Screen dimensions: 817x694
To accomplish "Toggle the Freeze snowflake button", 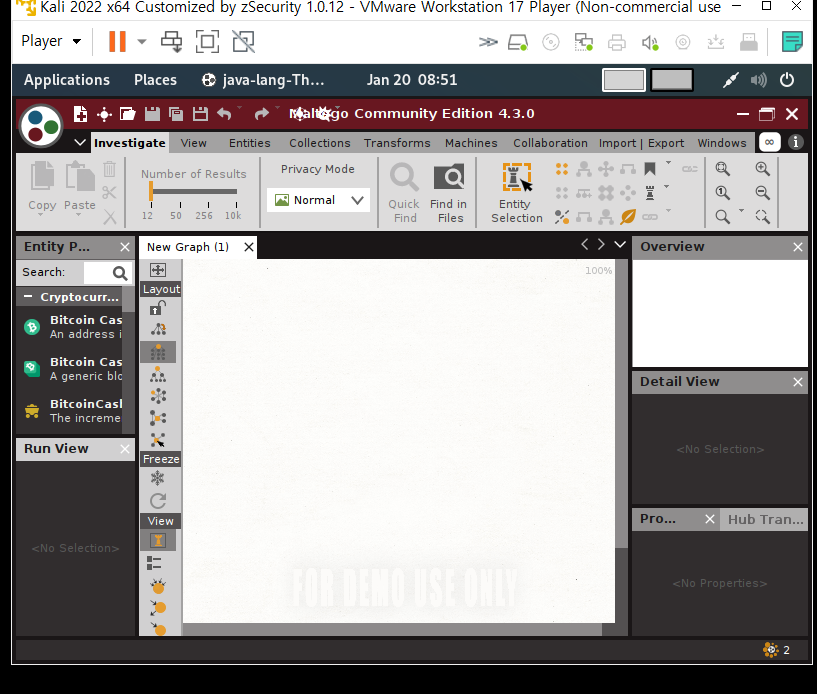I will click(x=158, y=478).
